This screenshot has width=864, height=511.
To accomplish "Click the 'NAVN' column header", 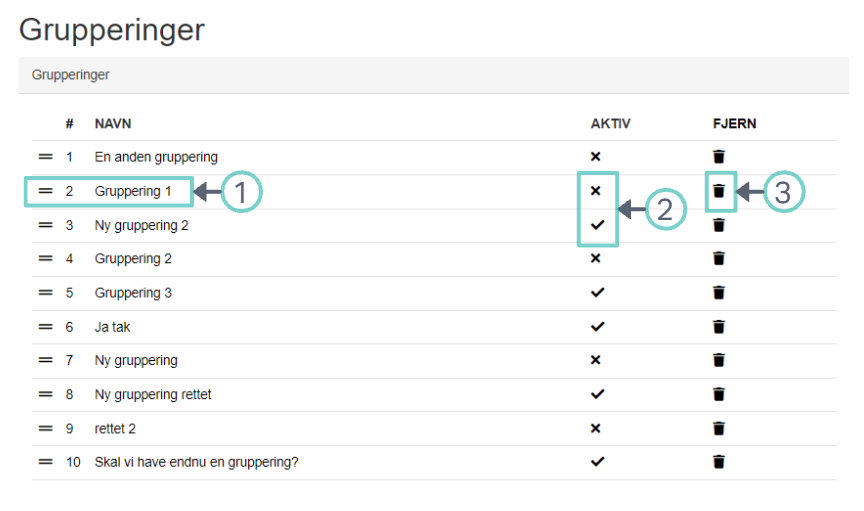I will 113,124.
